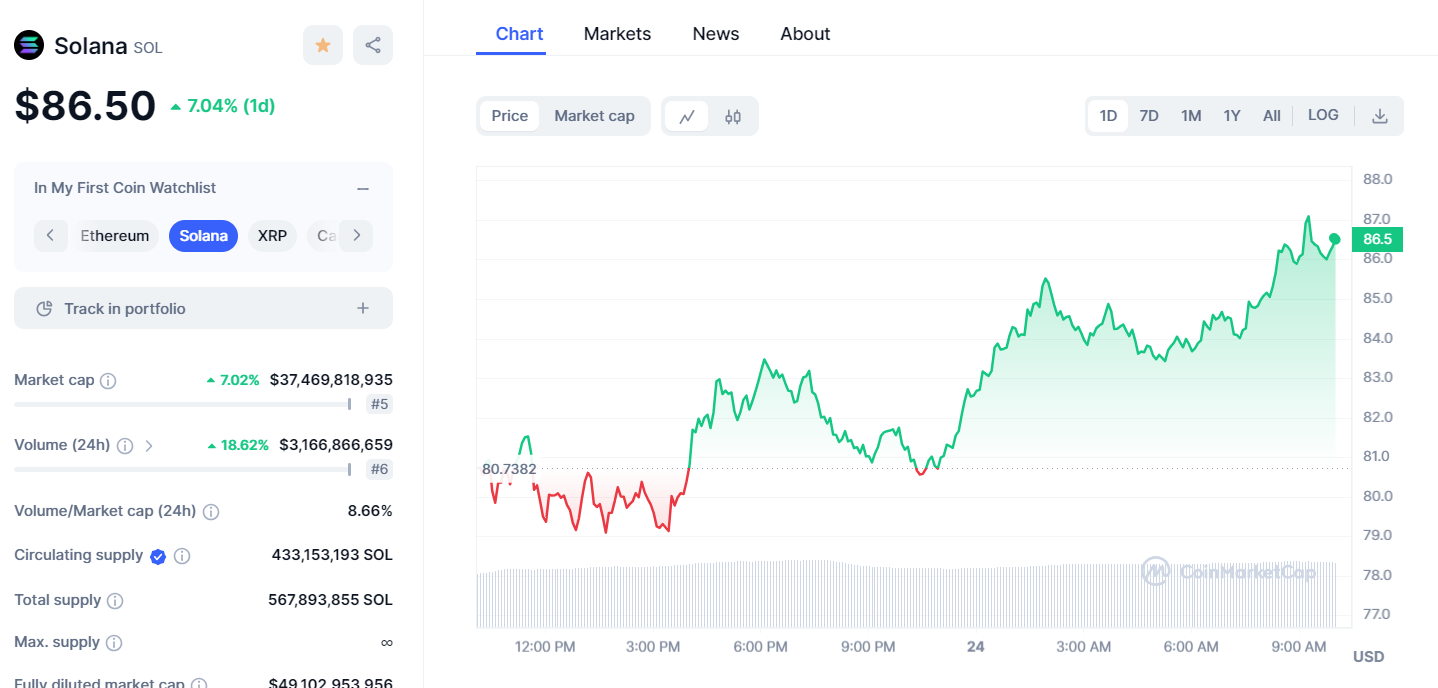1438x688 pixels.
Task: Click the $86.50 Solana price
Action: point(85,106)
